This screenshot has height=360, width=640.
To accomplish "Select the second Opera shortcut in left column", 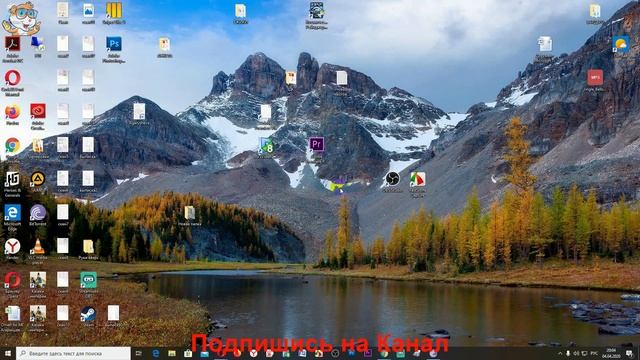I will pyautogui.click(x=12, y=280).
